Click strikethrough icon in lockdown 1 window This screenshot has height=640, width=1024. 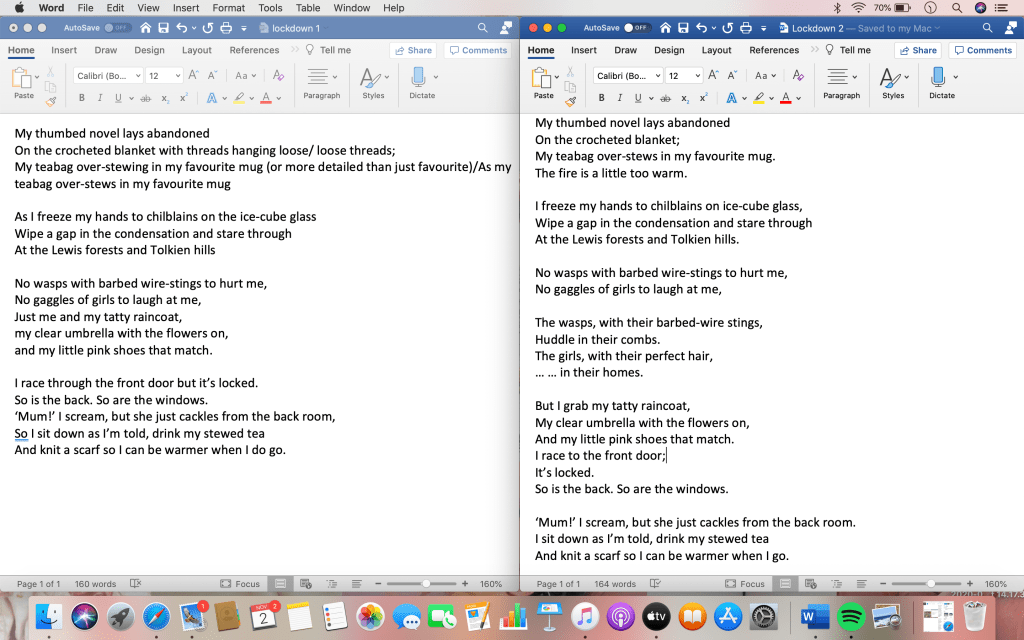pyautogui.click(x=146, y=98)
